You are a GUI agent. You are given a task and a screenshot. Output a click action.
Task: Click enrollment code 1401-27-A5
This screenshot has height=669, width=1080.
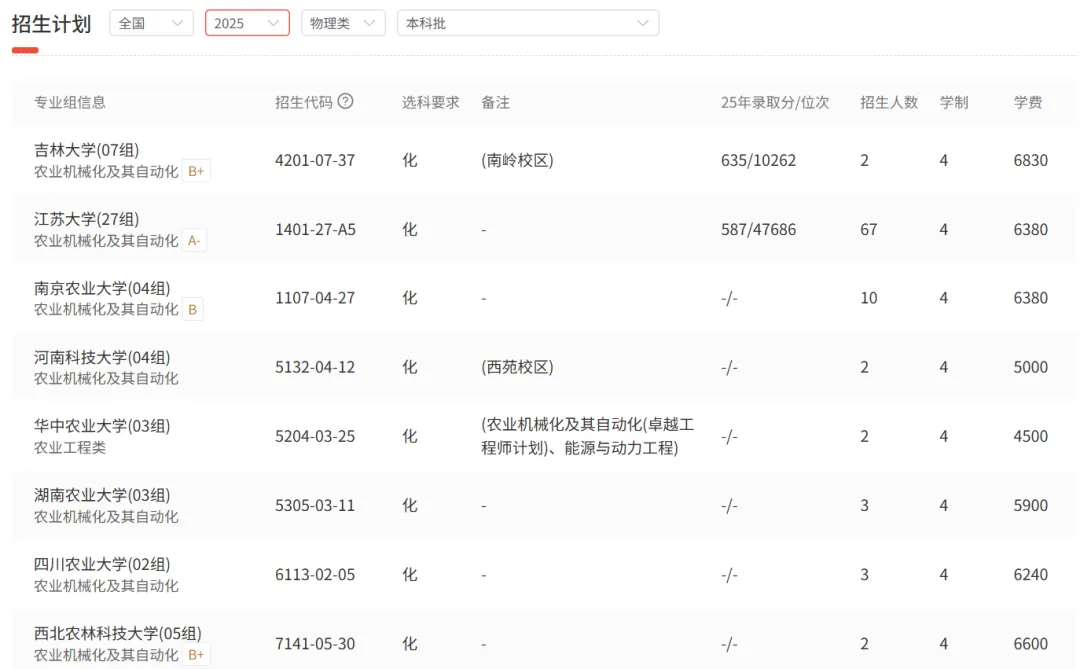[x=315, y=229]
